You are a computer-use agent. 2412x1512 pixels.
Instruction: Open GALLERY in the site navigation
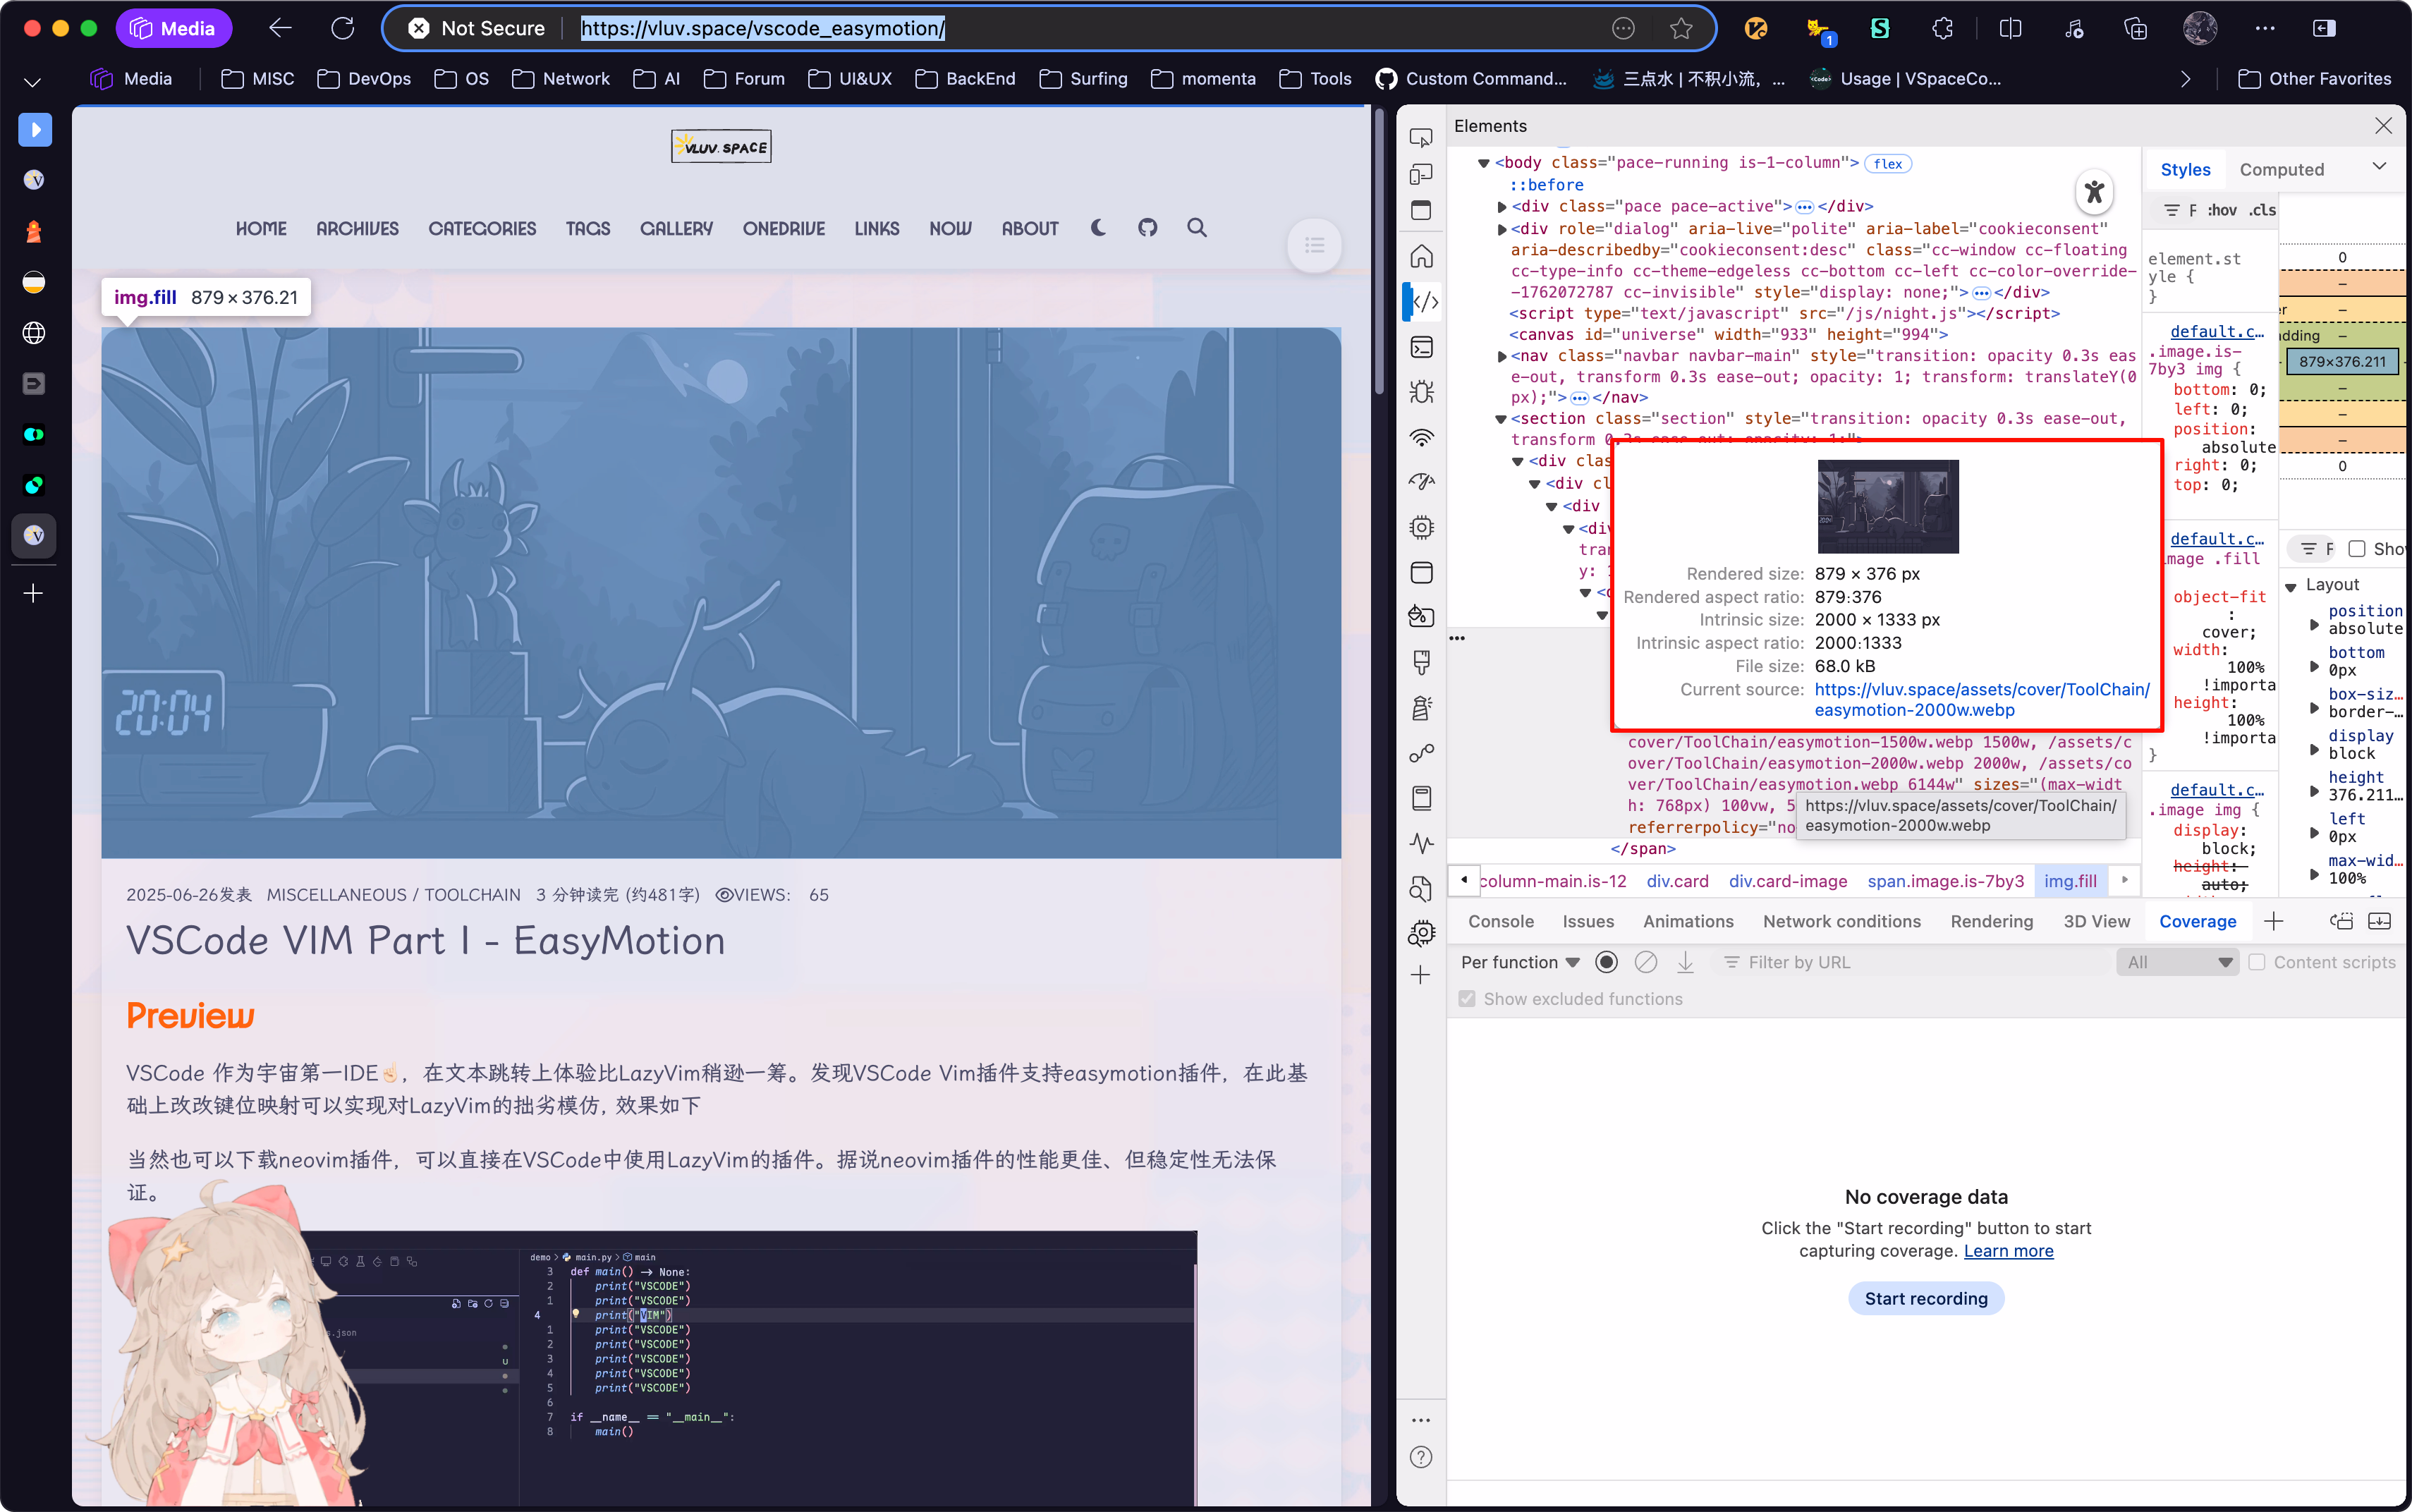coord(676,228)
